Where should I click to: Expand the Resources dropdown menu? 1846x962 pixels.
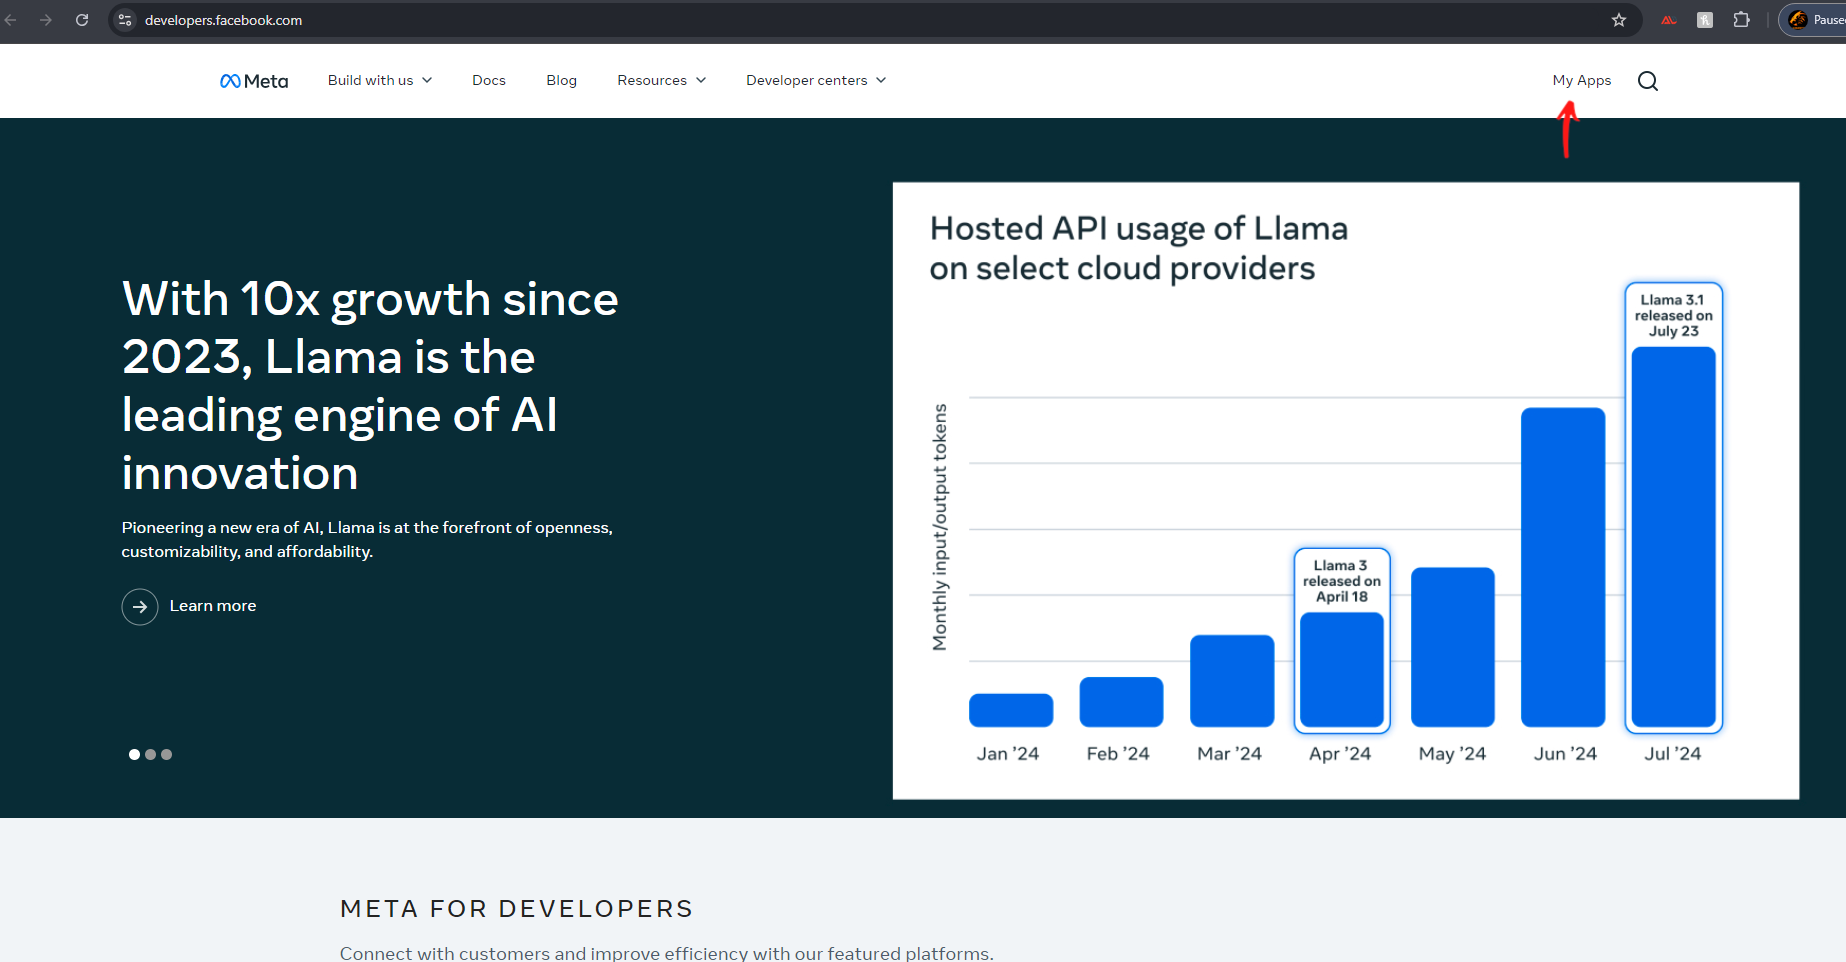click(x=661, y=80)
